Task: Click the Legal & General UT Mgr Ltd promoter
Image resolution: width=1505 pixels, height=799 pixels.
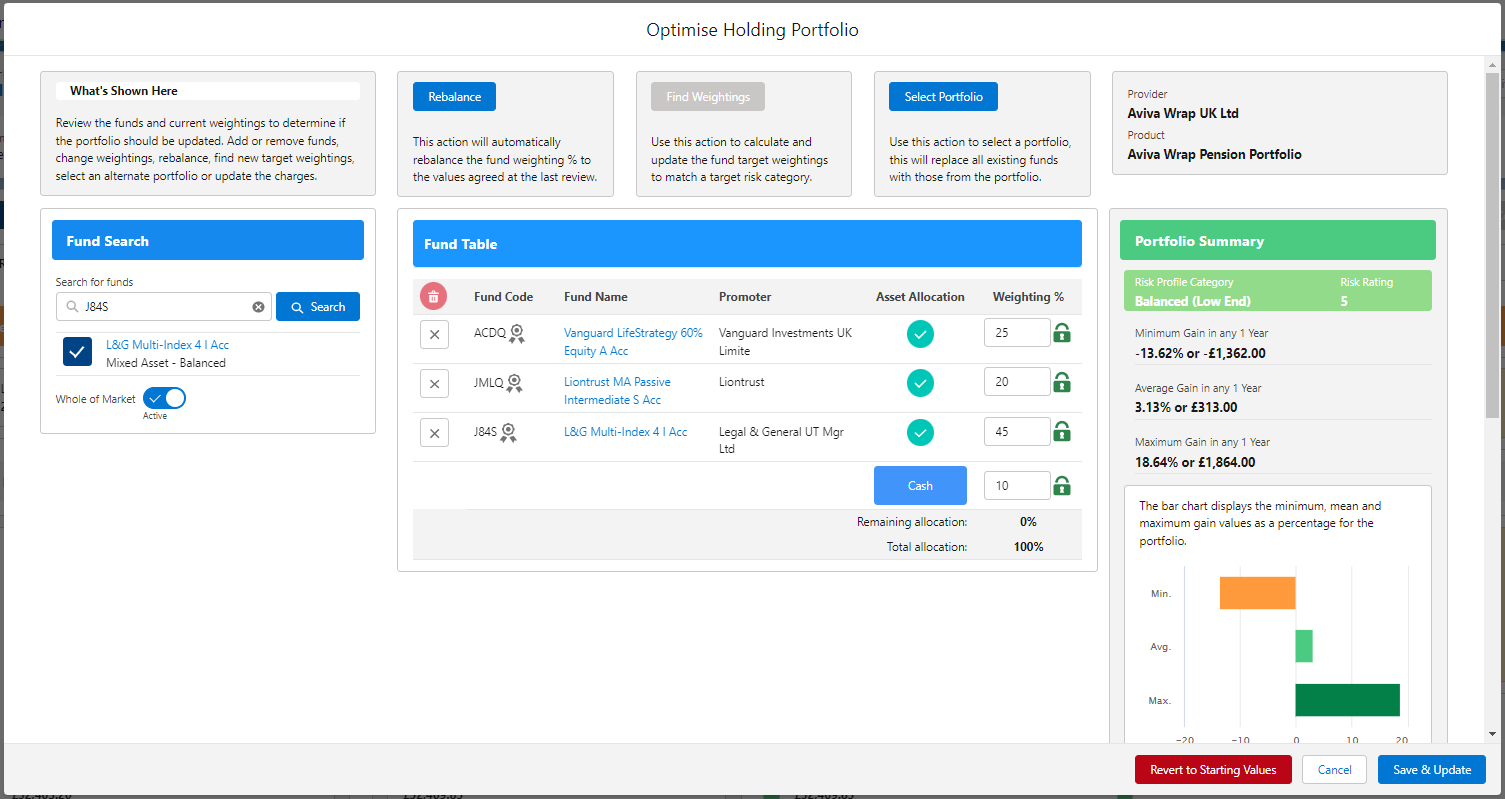Action: pos(783,440)
